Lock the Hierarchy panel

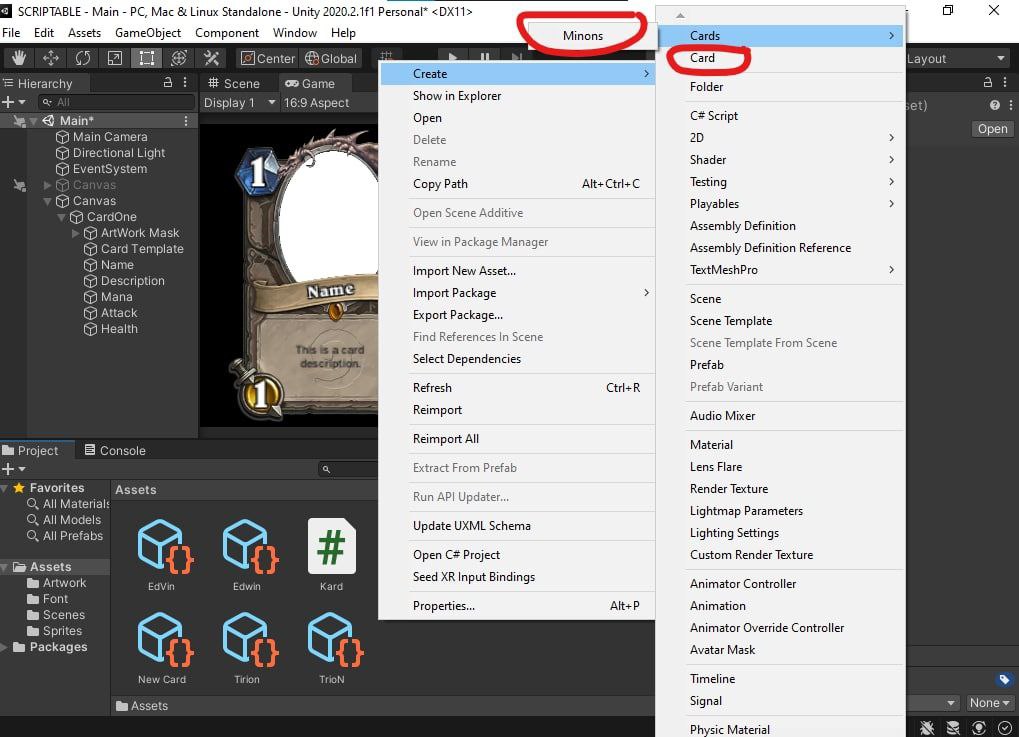pyautogui.click(x=168, y=83)
